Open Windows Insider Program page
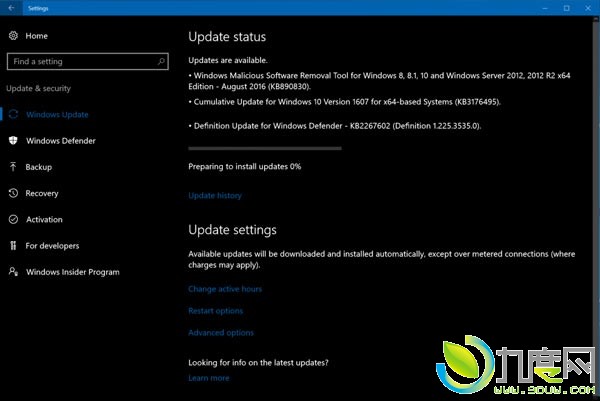600x401 pixels. [73, 272]
